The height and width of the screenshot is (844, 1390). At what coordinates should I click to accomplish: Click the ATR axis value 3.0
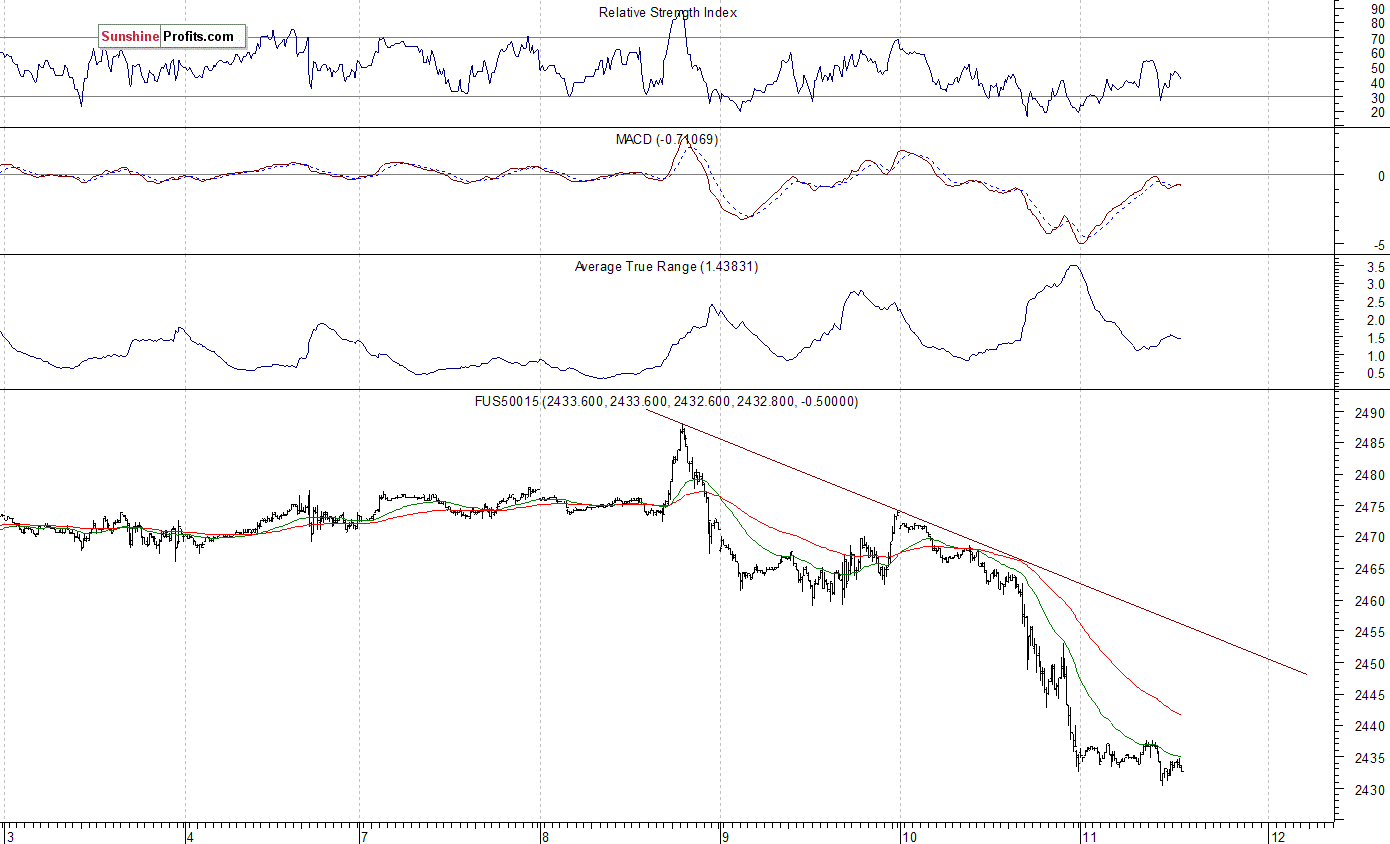[1376, 285]
